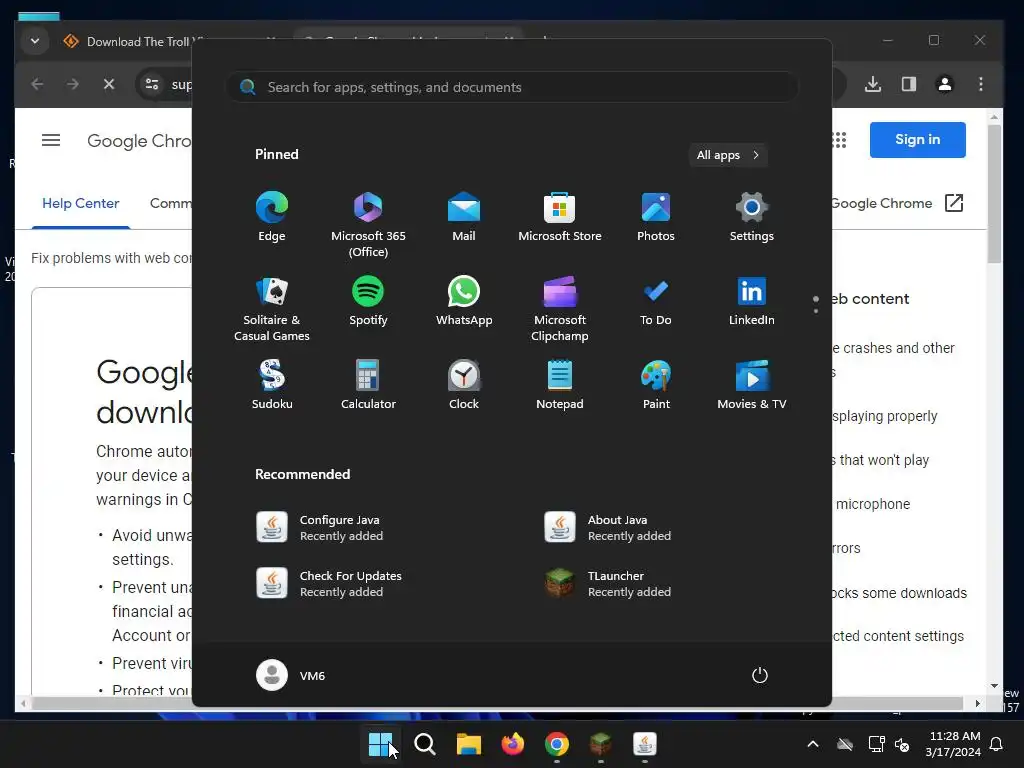Open Chrome tab search dropdown
Image resolution: width=1024 pixels, height=768 pixels.
click(x=35, y=41)
